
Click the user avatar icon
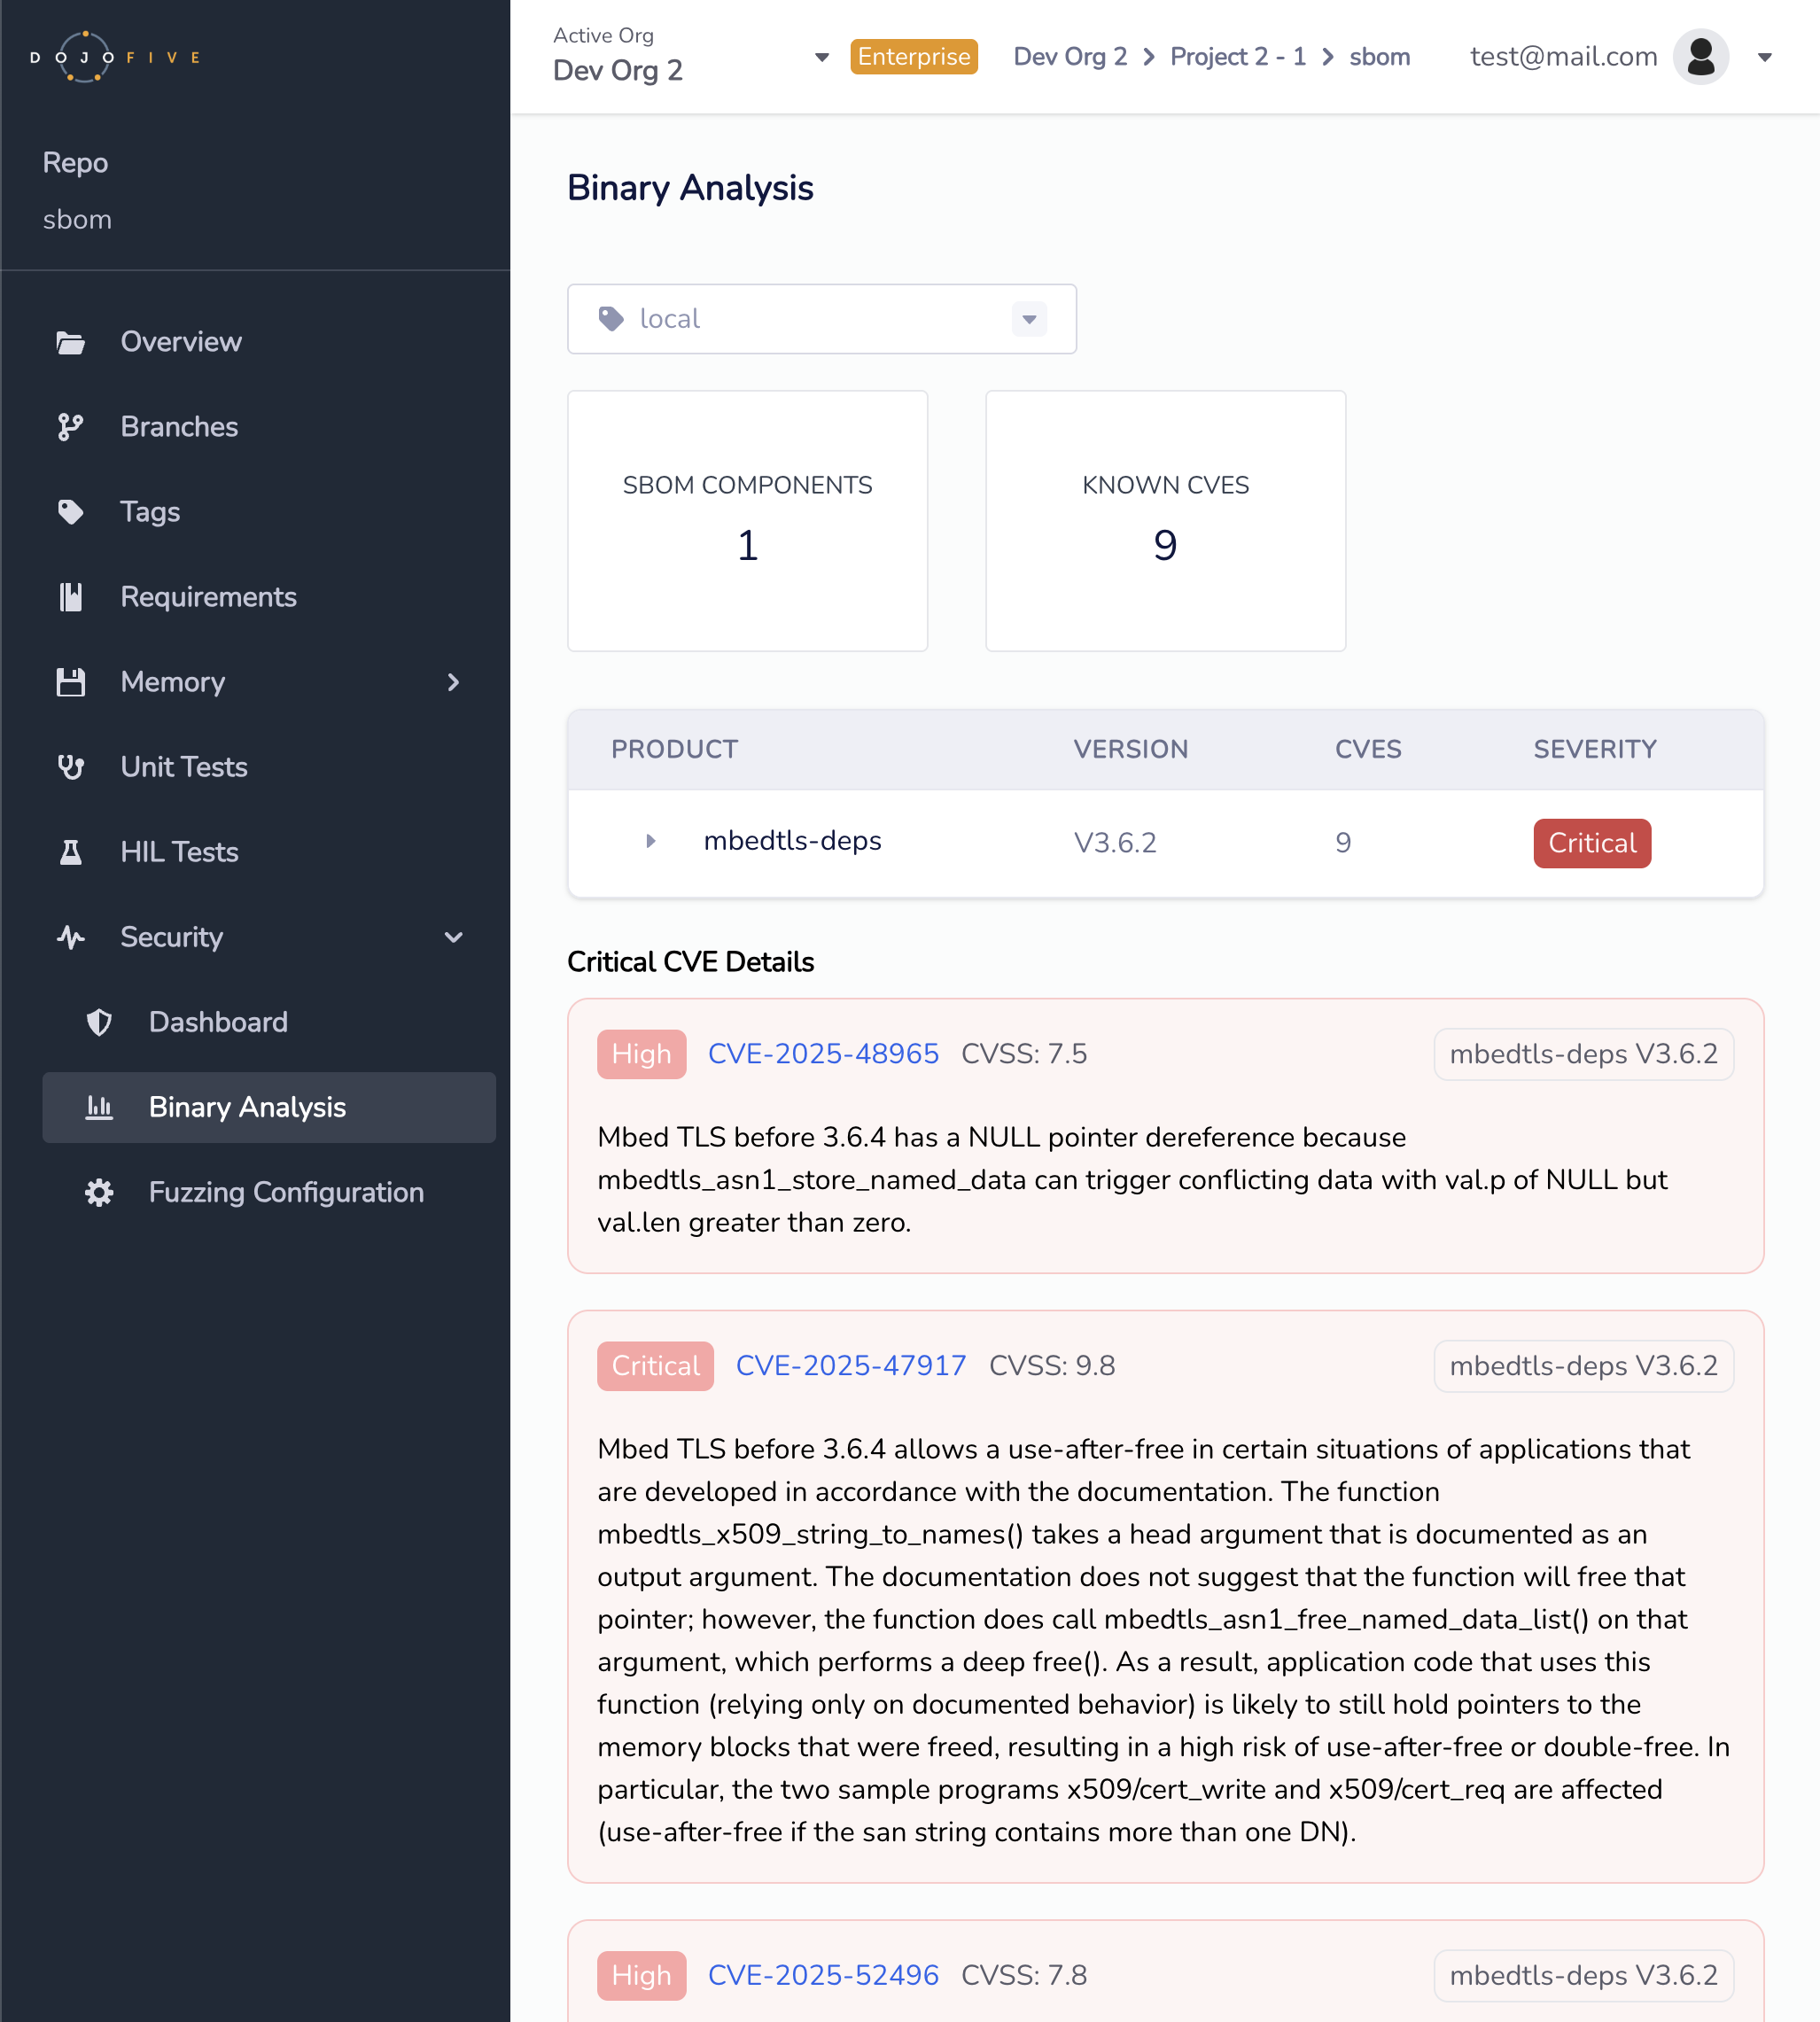coord(1700,57)
